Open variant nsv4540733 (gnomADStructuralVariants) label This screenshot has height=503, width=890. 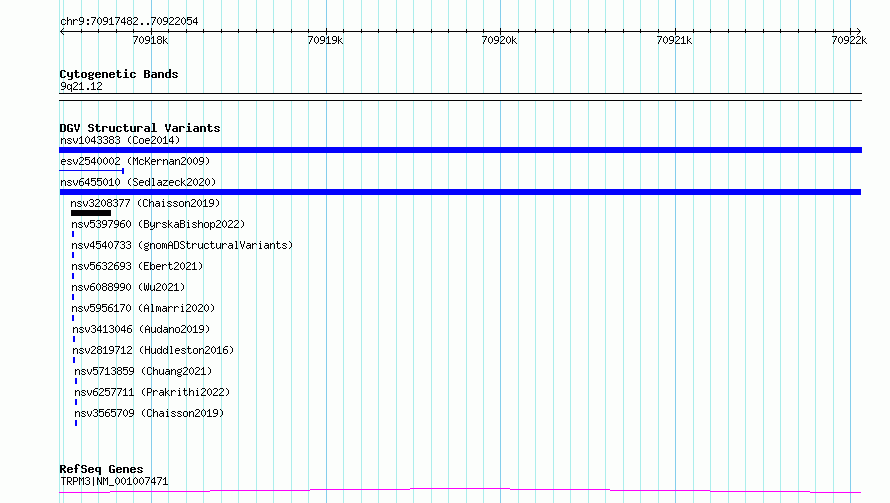(x=182, y=245)
